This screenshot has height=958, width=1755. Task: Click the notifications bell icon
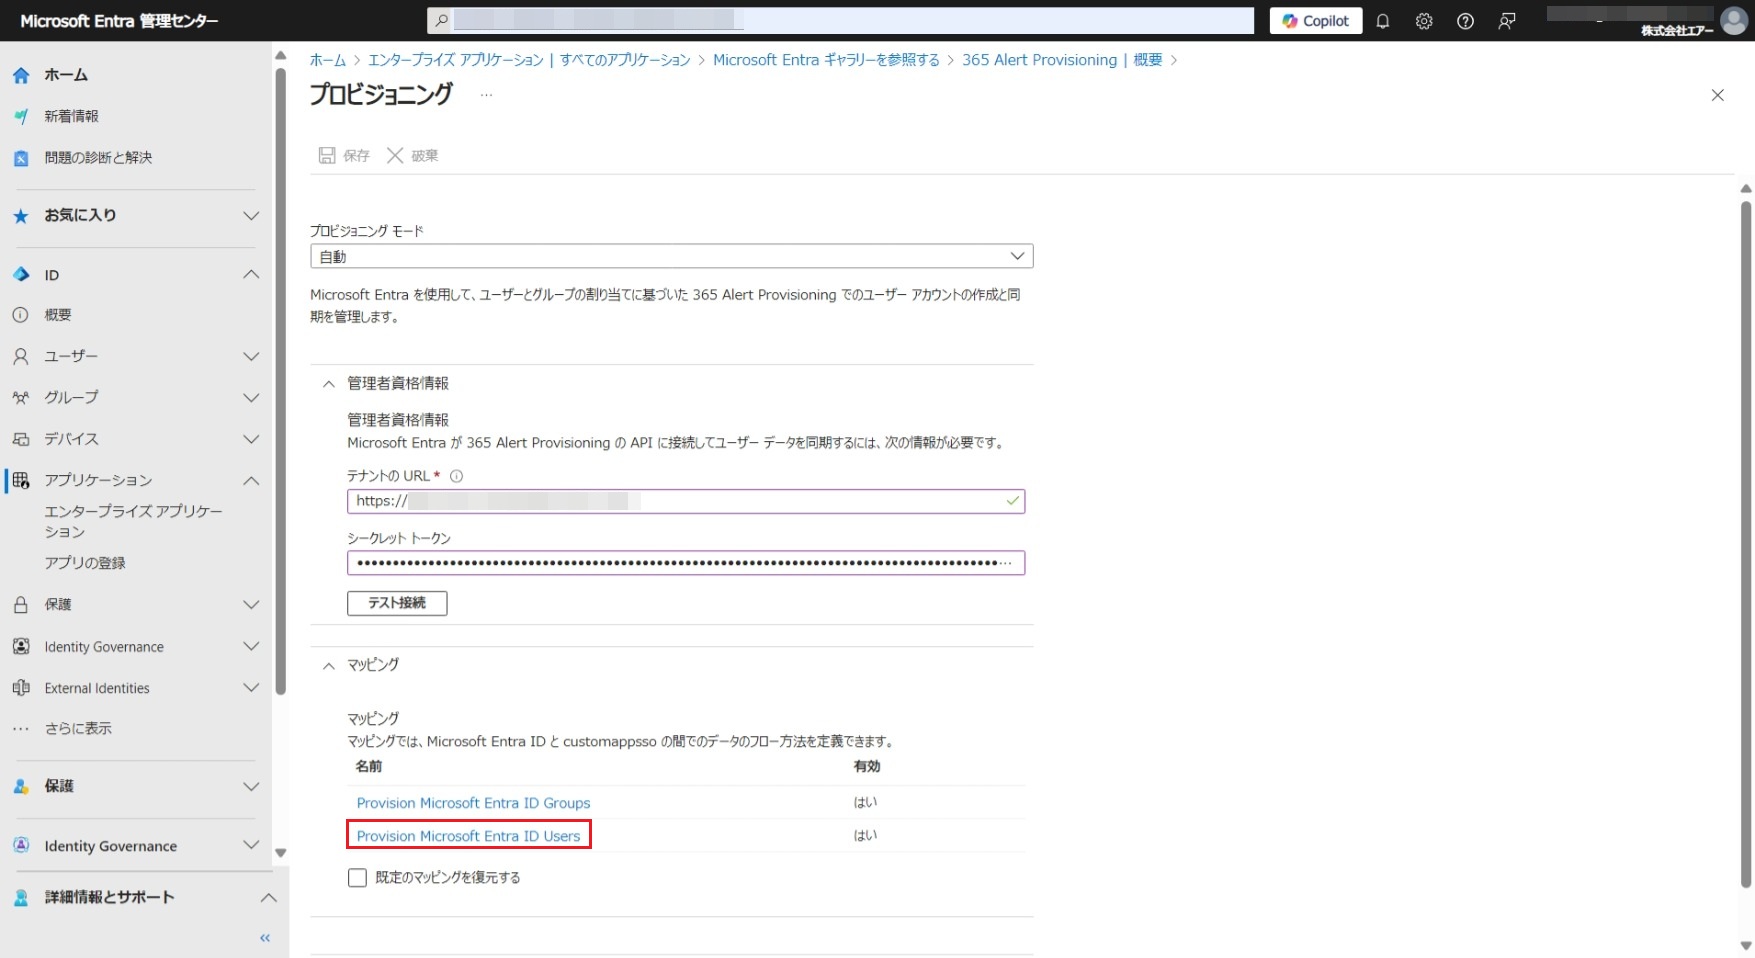click(1383, 21)
